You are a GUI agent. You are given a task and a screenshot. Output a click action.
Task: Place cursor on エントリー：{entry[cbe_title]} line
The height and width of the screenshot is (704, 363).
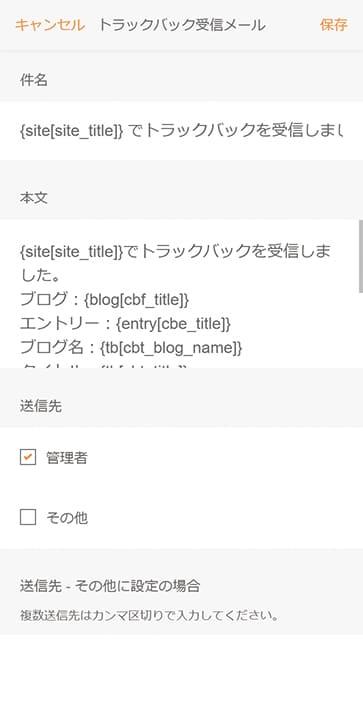click(125, 324)
